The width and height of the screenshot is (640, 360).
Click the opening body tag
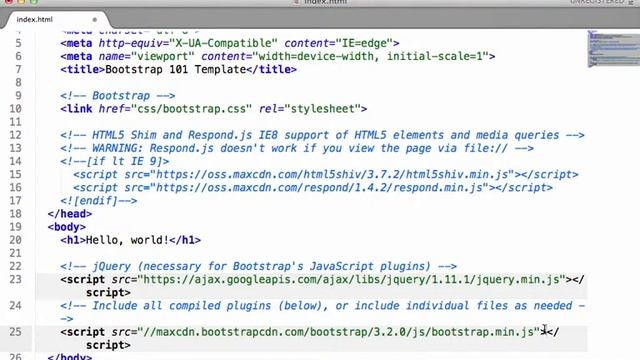[67, 227]
